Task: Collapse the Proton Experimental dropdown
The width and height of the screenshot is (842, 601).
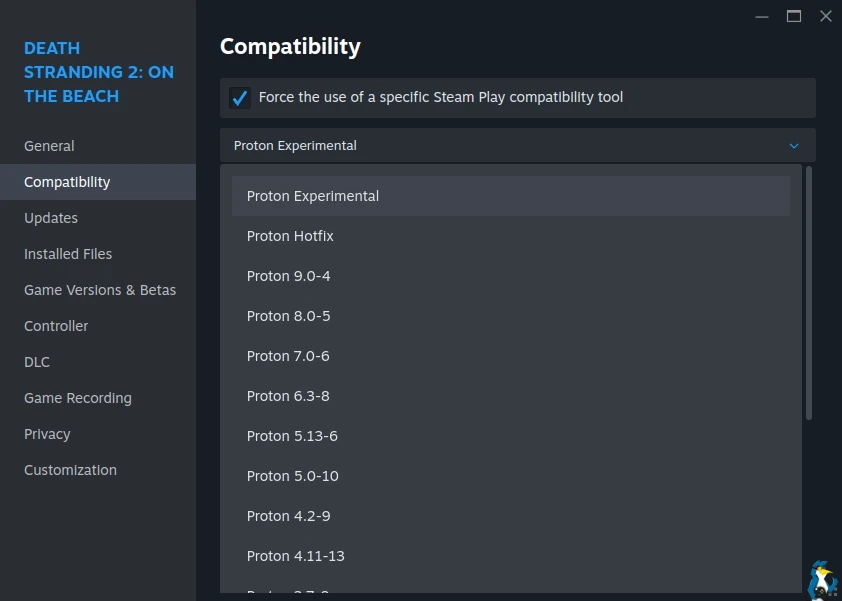Action: coord(517,146)
